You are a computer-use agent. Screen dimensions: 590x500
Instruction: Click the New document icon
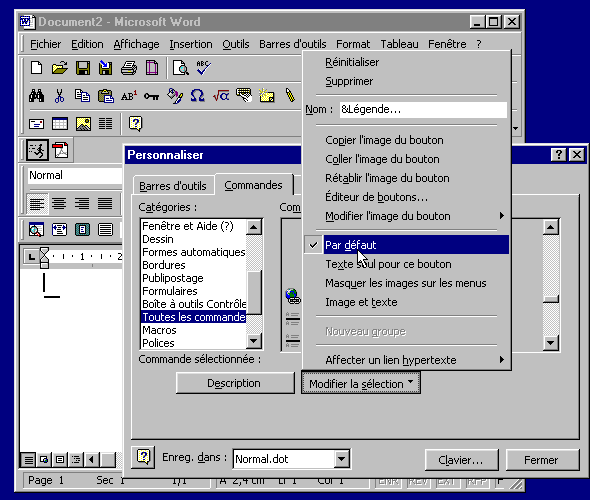[36, 68]
